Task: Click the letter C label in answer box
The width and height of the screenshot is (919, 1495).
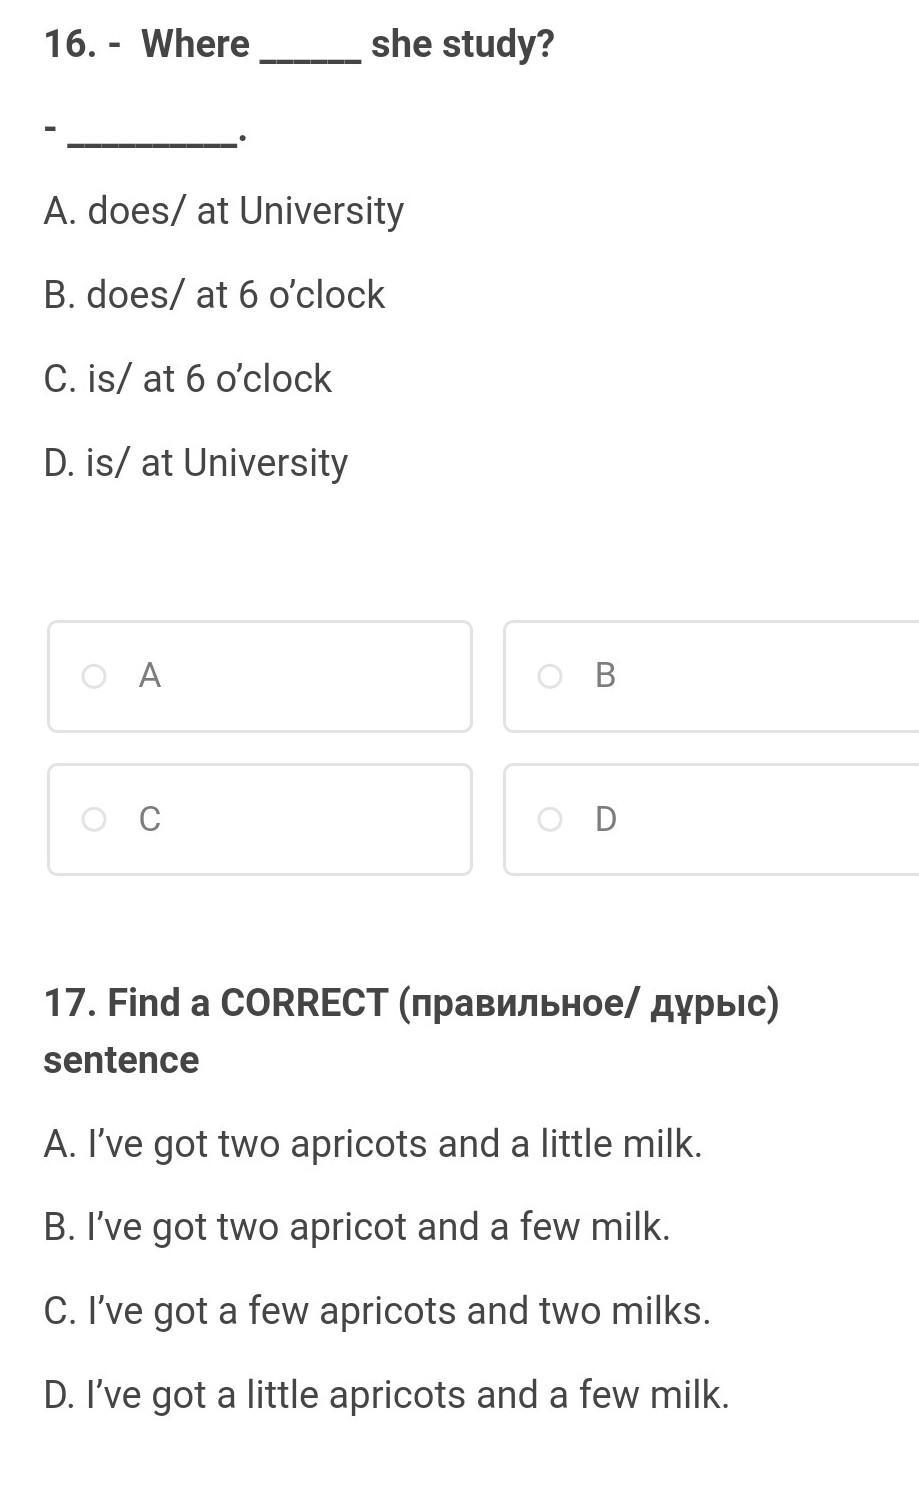Action: [x=150, y=819]
